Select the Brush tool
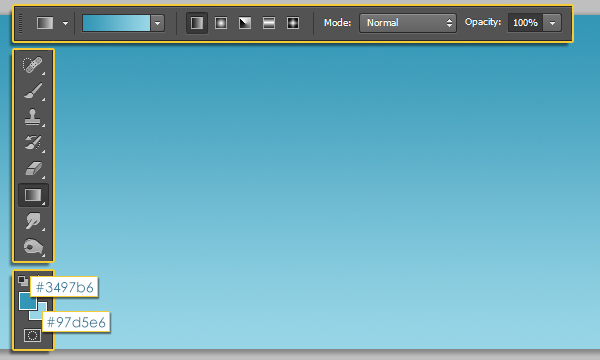This screenshot has height=360, width=600. tap(33, 91)
